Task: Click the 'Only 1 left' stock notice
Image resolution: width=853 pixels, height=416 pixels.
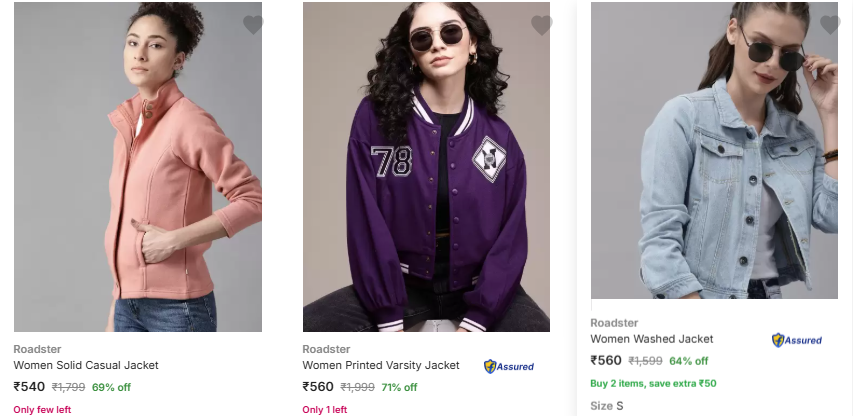Action: pos(325,409)
